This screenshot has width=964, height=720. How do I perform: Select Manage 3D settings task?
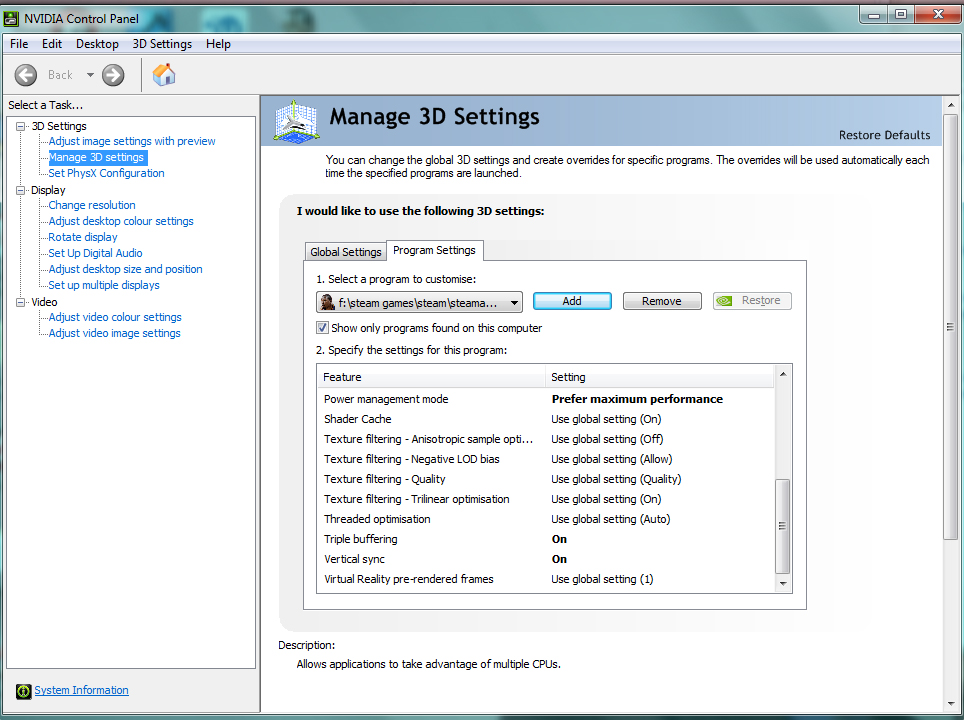click(x=97, y=157)
